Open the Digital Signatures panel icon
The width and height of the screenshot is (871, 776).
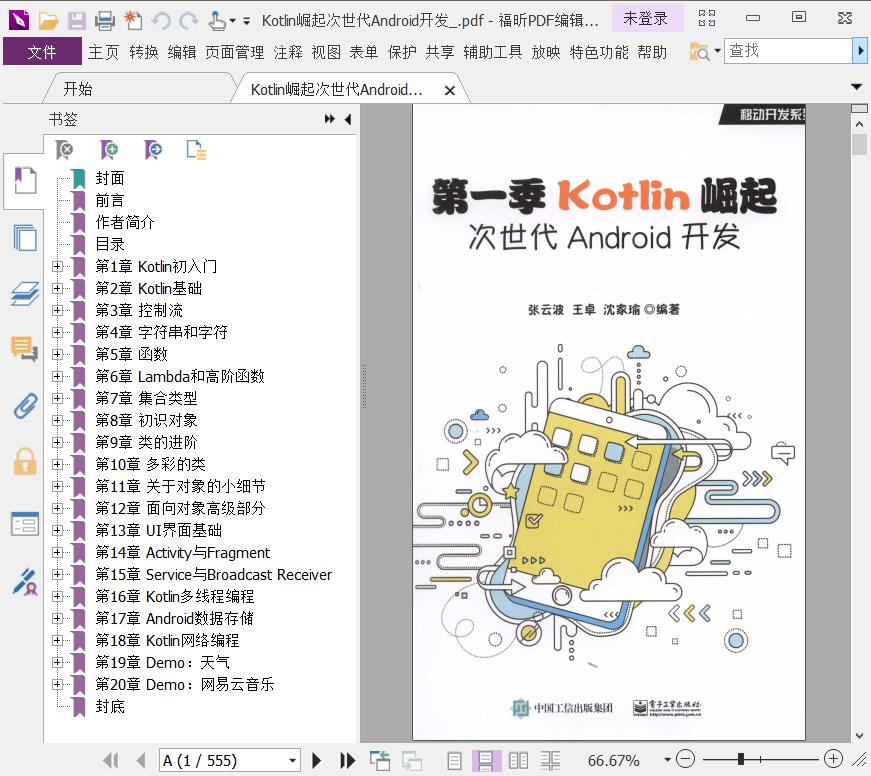25,582
